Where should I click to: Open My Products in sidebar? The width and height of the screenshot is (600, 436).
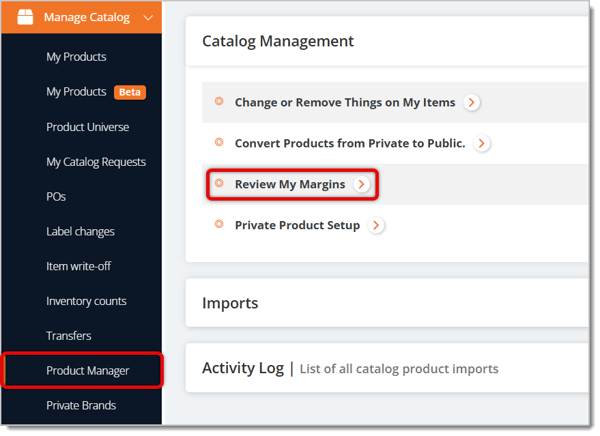(x=76, y=57)
